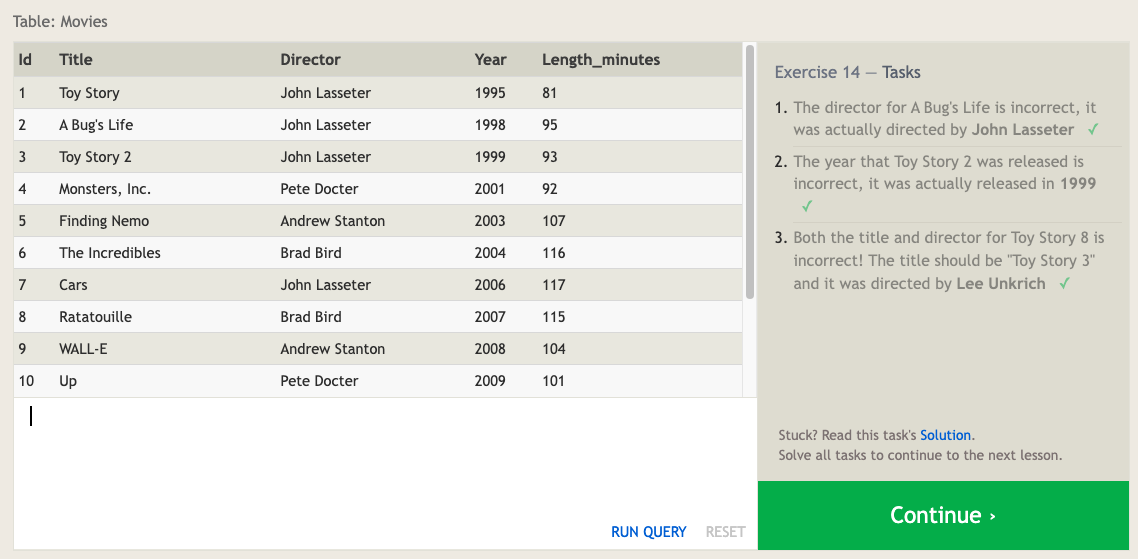Click Brad Bird in The Incredibles row
This screenshot has height=559, width=1138.
pos(311,253)
